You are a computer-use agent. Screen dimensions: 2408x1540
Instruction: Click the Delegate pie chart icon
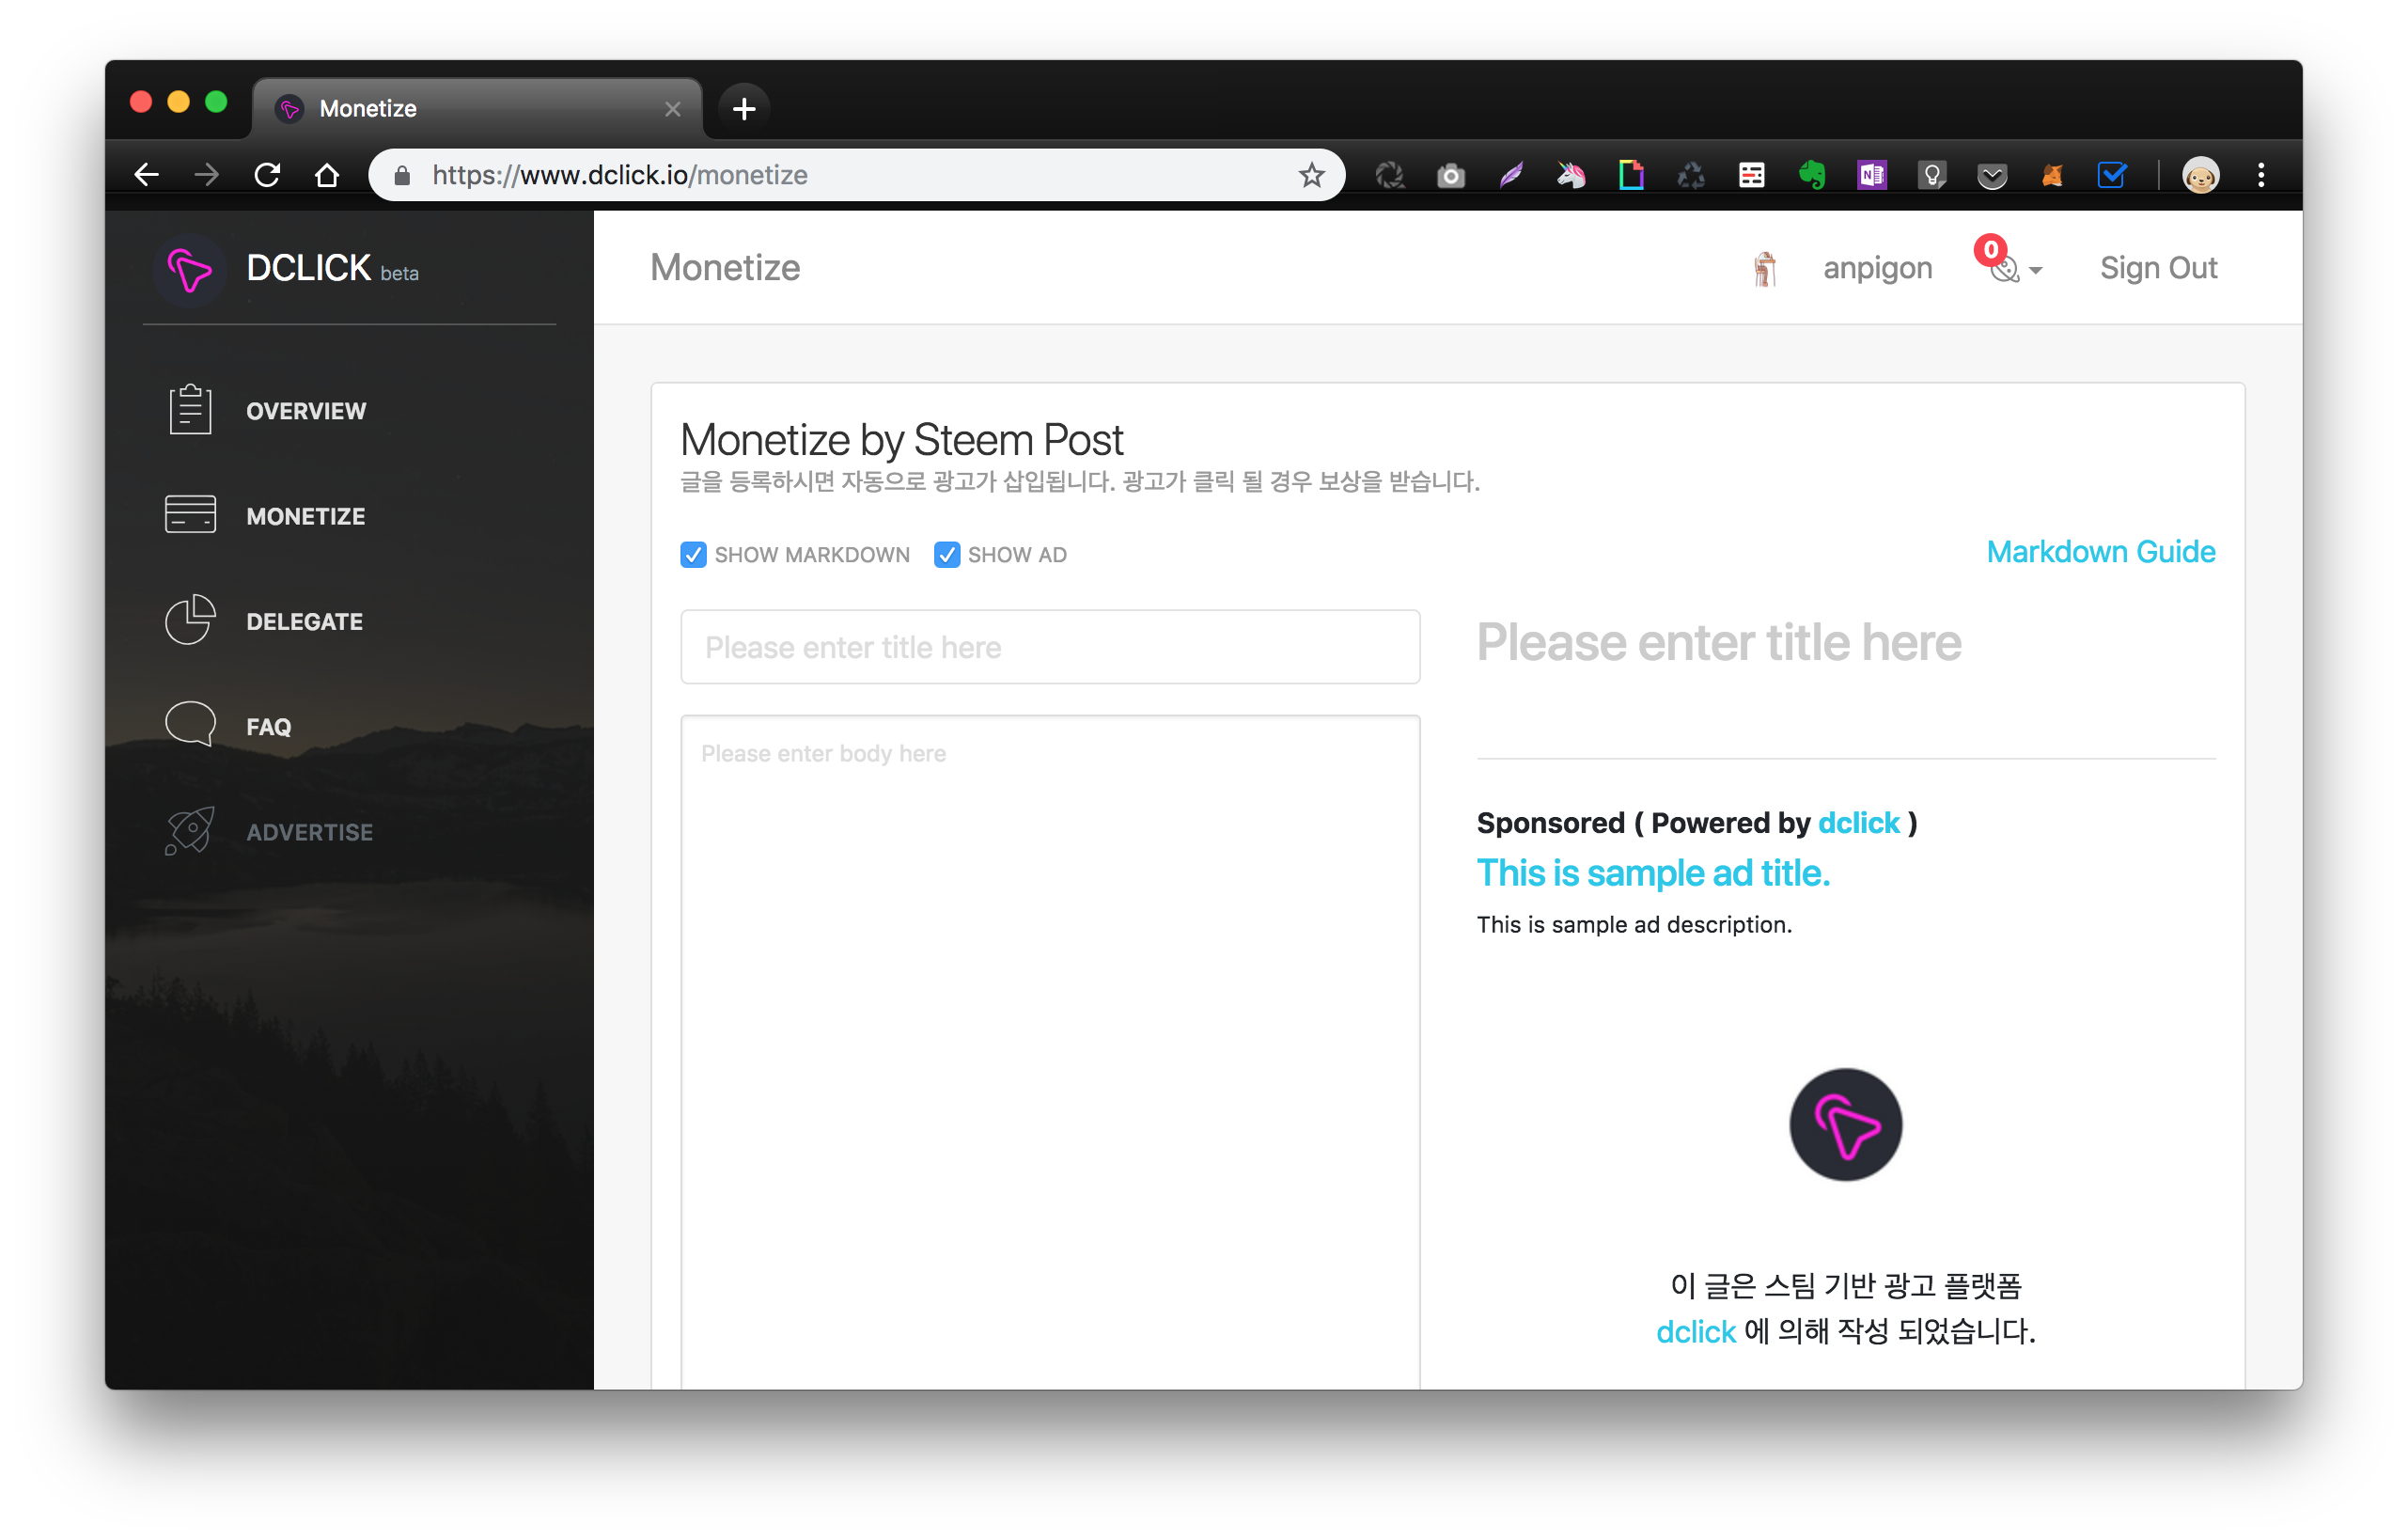(x=190, y=620)
